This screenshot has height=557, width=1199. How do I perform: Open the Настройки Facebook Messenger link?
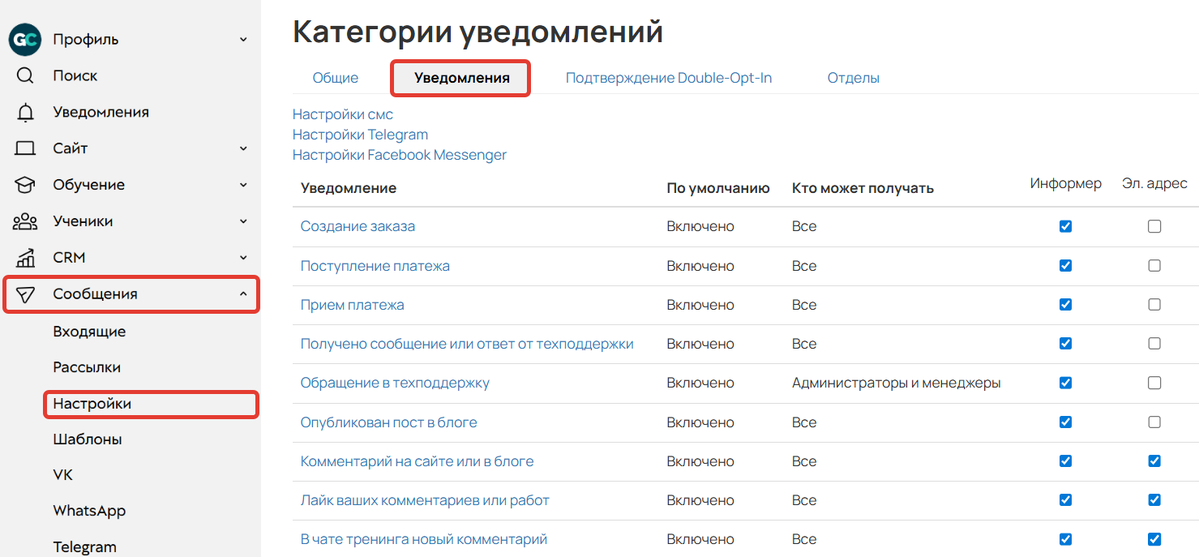[400, 155]
